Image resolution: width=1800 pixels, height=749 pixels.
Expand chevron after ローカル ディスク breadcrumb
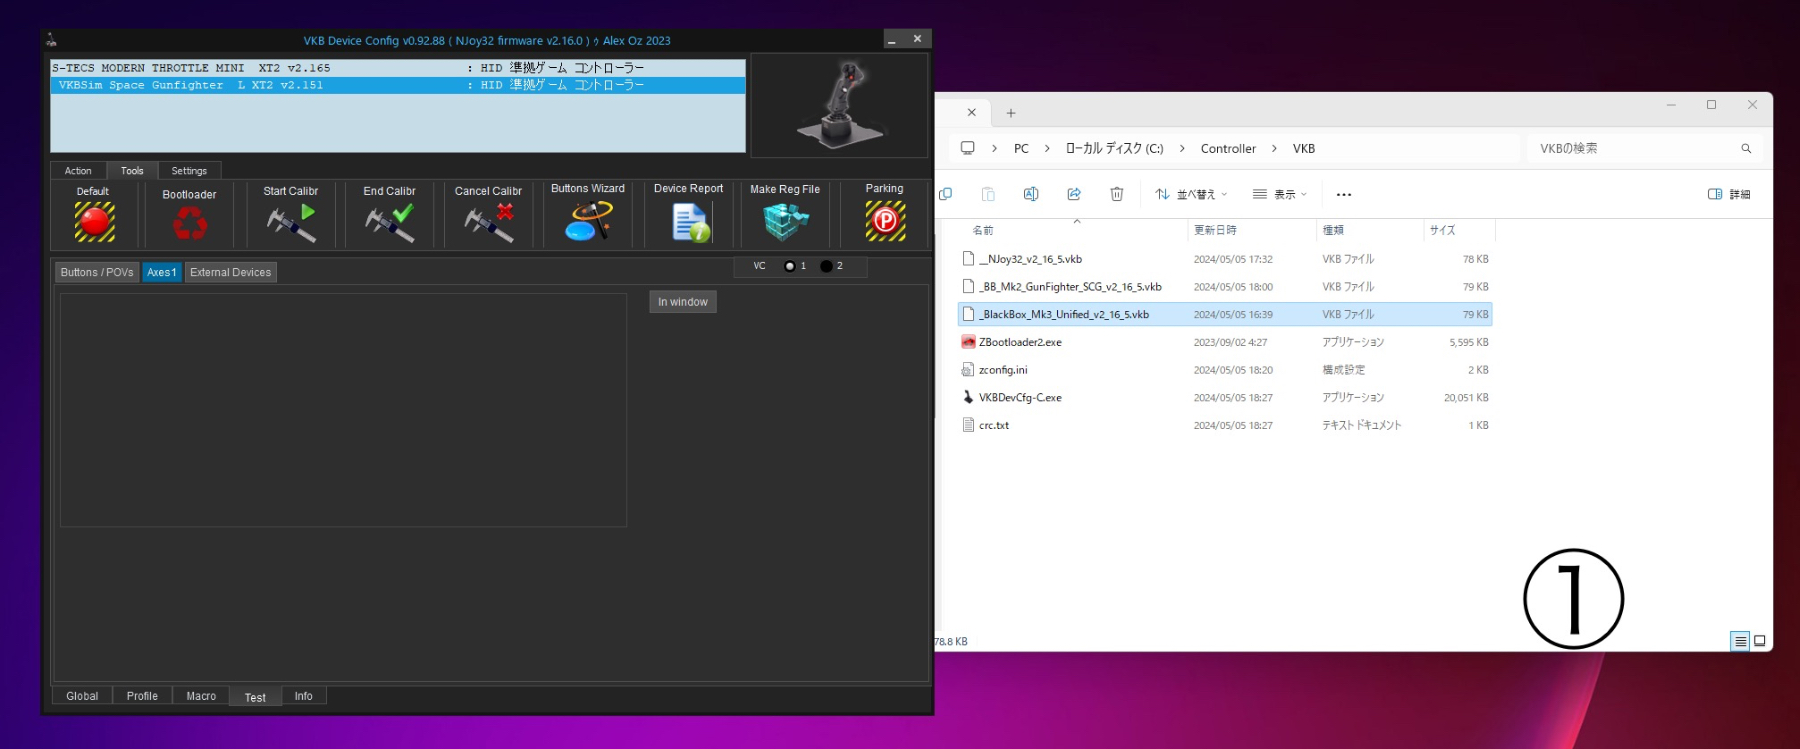click(1182, 148)
